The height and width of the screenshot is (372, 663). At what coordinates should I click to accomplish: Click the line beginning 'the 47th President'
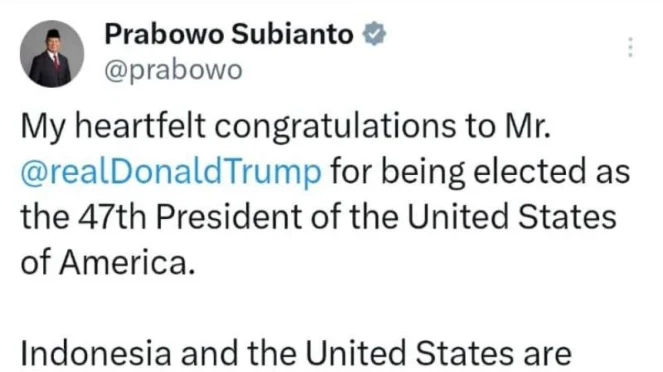click(318, 216)
